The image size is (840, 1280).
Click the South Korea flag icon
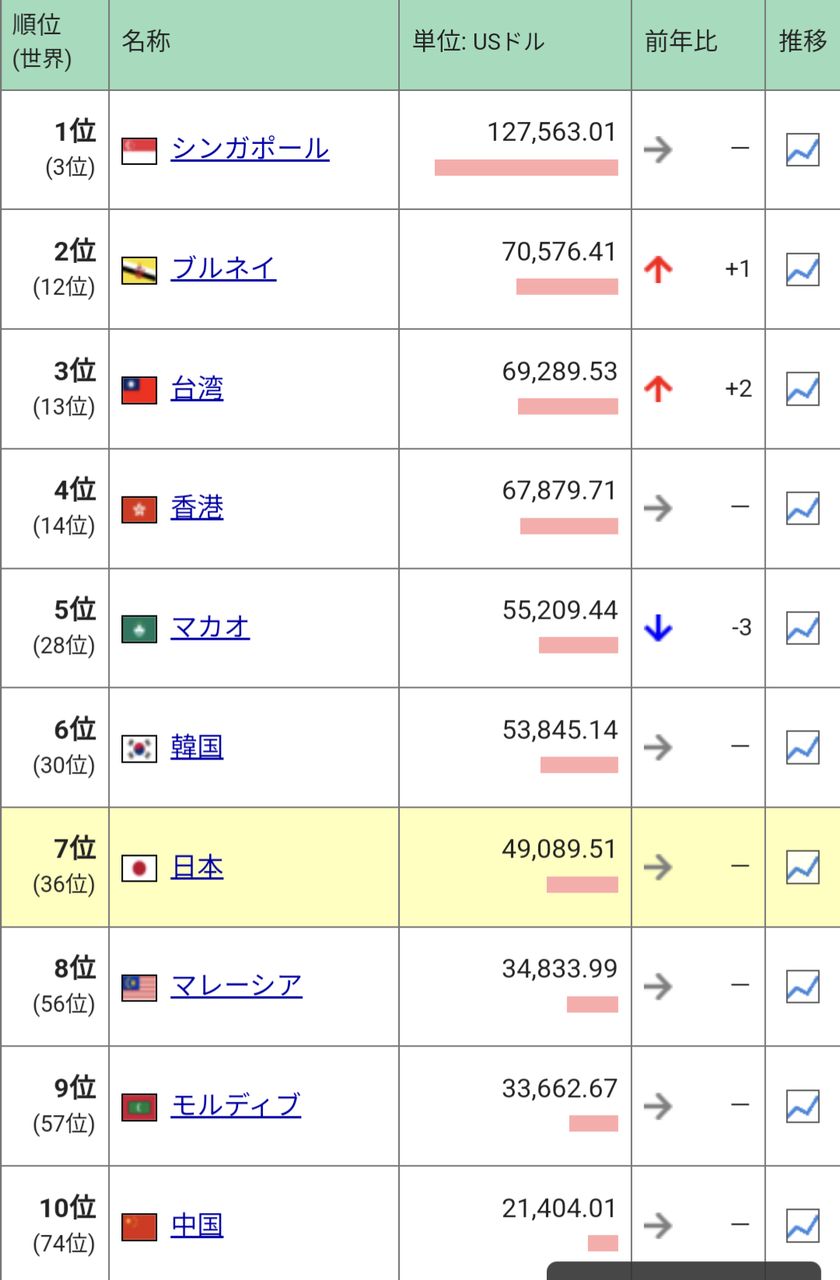click(139, 748)
